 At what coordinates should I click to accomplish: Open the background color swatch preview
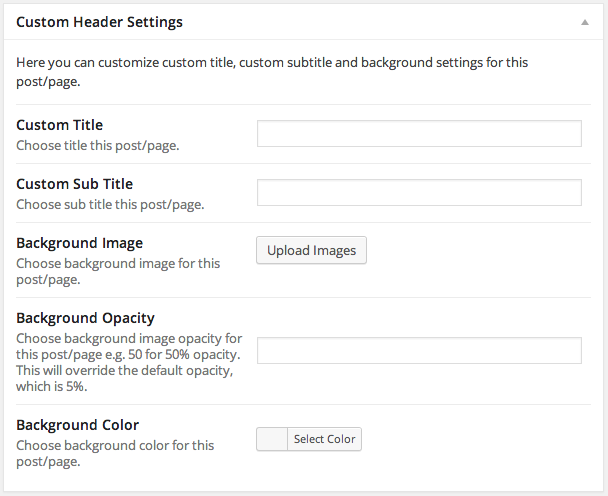(272, 439)
